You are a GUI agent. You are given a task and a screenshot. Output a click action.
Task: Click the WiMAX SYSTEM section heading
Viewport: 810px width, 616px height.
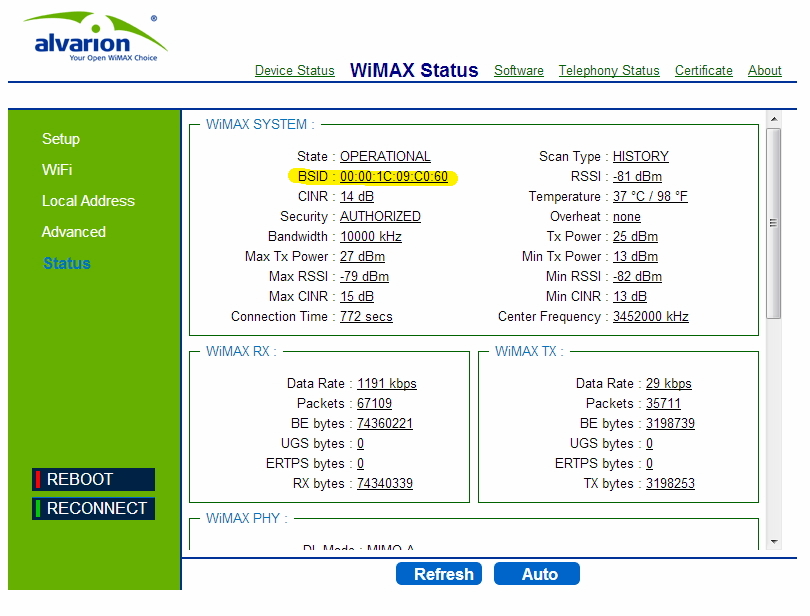pyautogui.click(x=260, y=125)
